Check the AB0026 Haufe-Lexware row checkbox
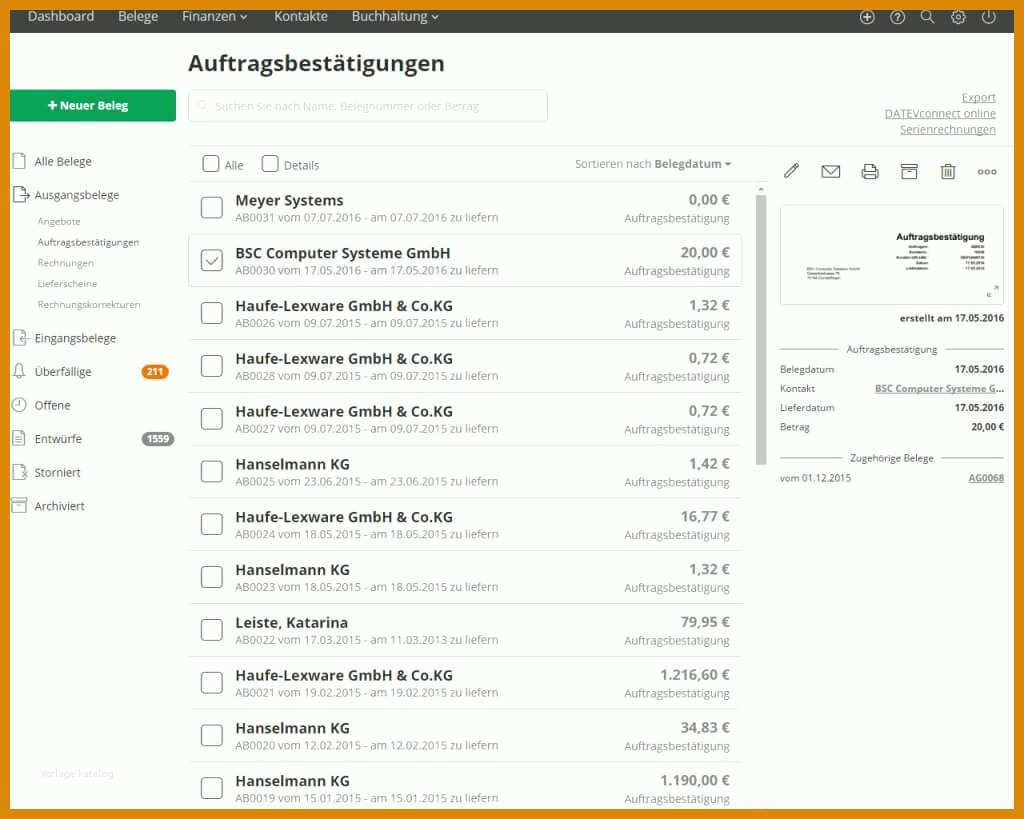1024x819 pixels. (x=212, y=313)
